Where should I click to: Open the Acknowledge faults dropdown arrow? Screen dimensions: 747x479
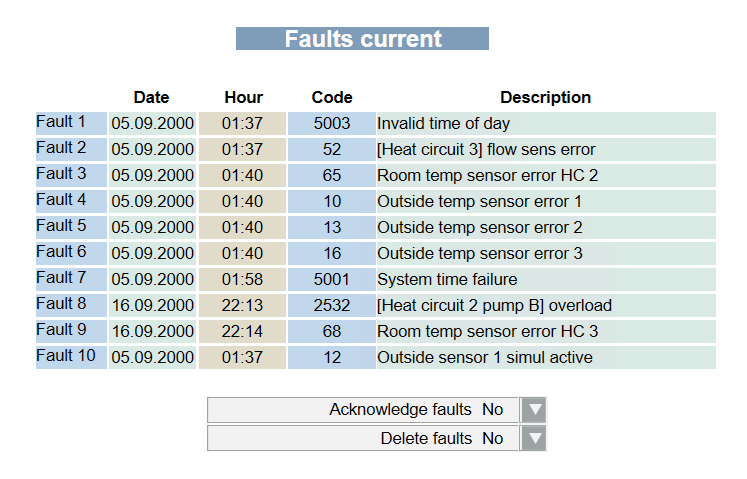(x=535, y=410)
